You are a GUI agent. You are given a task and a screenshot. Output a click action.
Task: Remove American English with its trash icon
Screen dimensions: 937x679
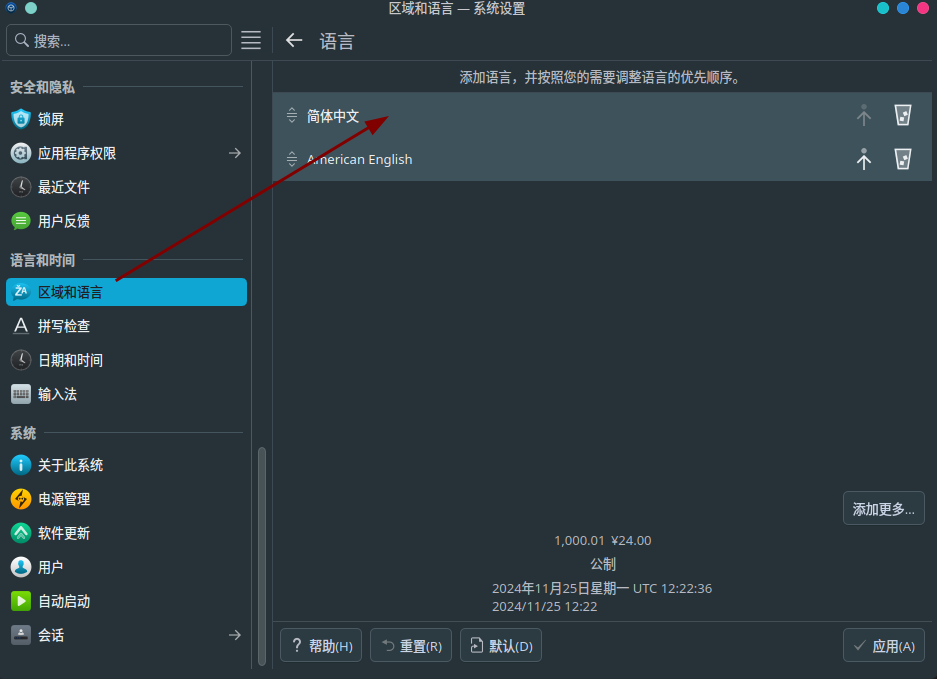point(902,159)
